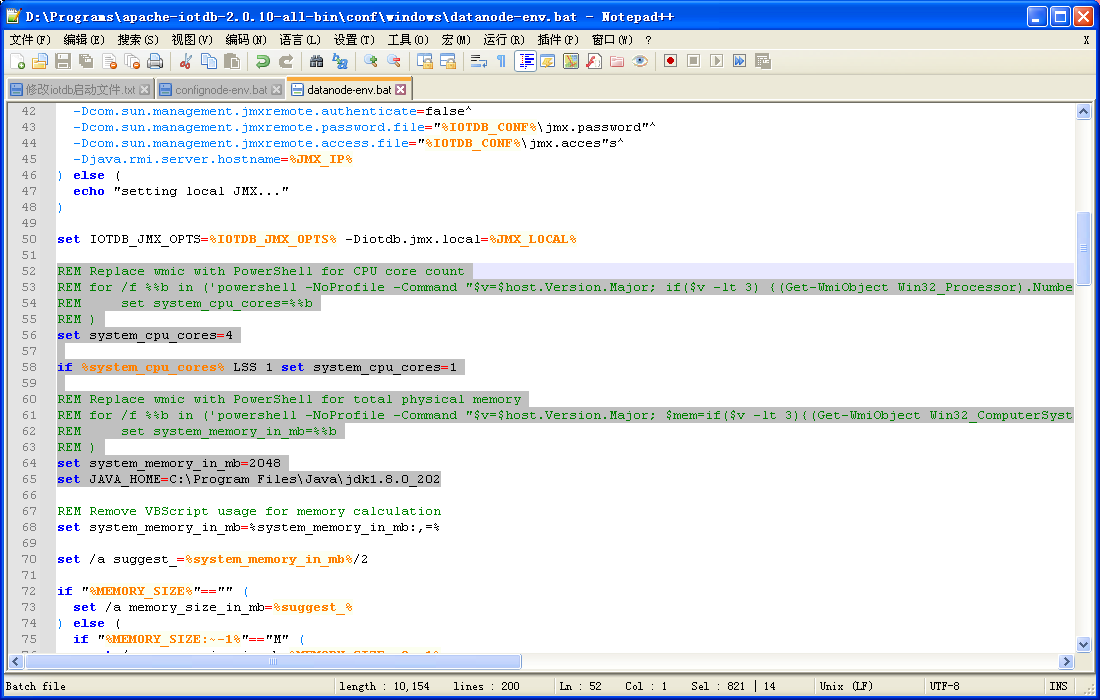This screenshot has height=700, width=1100.
Task: Open Find dialog with binoculars icon
Action: point(316,62)
